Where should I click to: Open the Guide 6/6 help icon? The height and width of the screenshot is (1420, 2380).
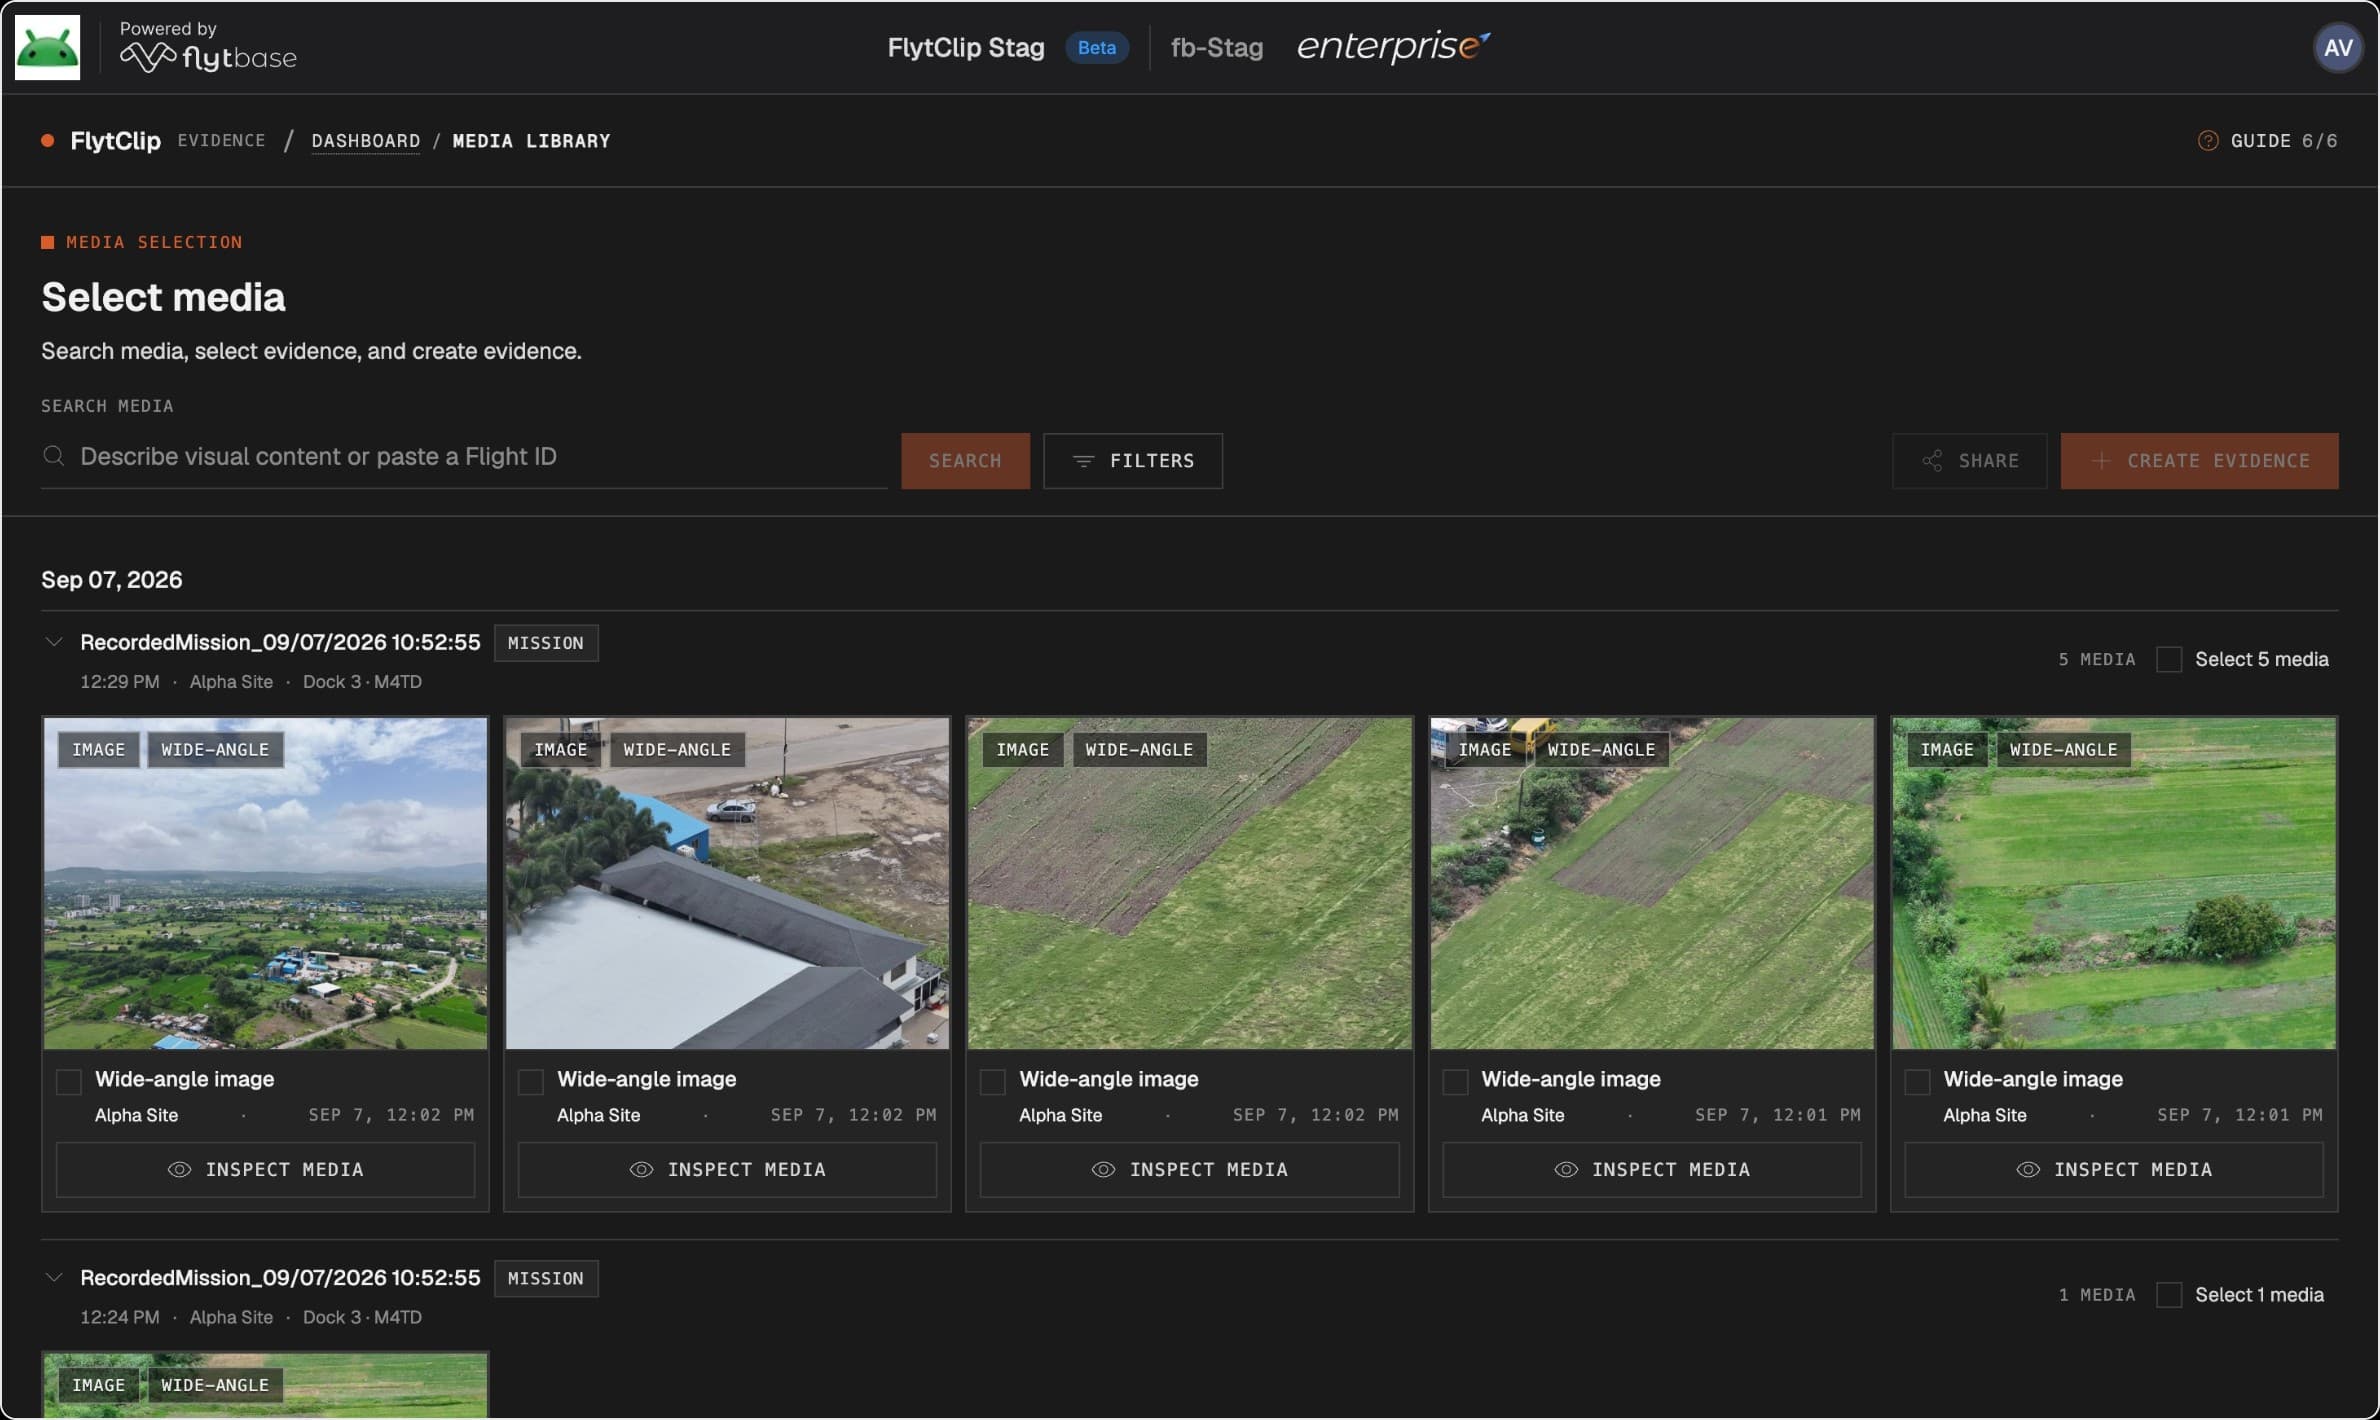[x=2207, y=141]
